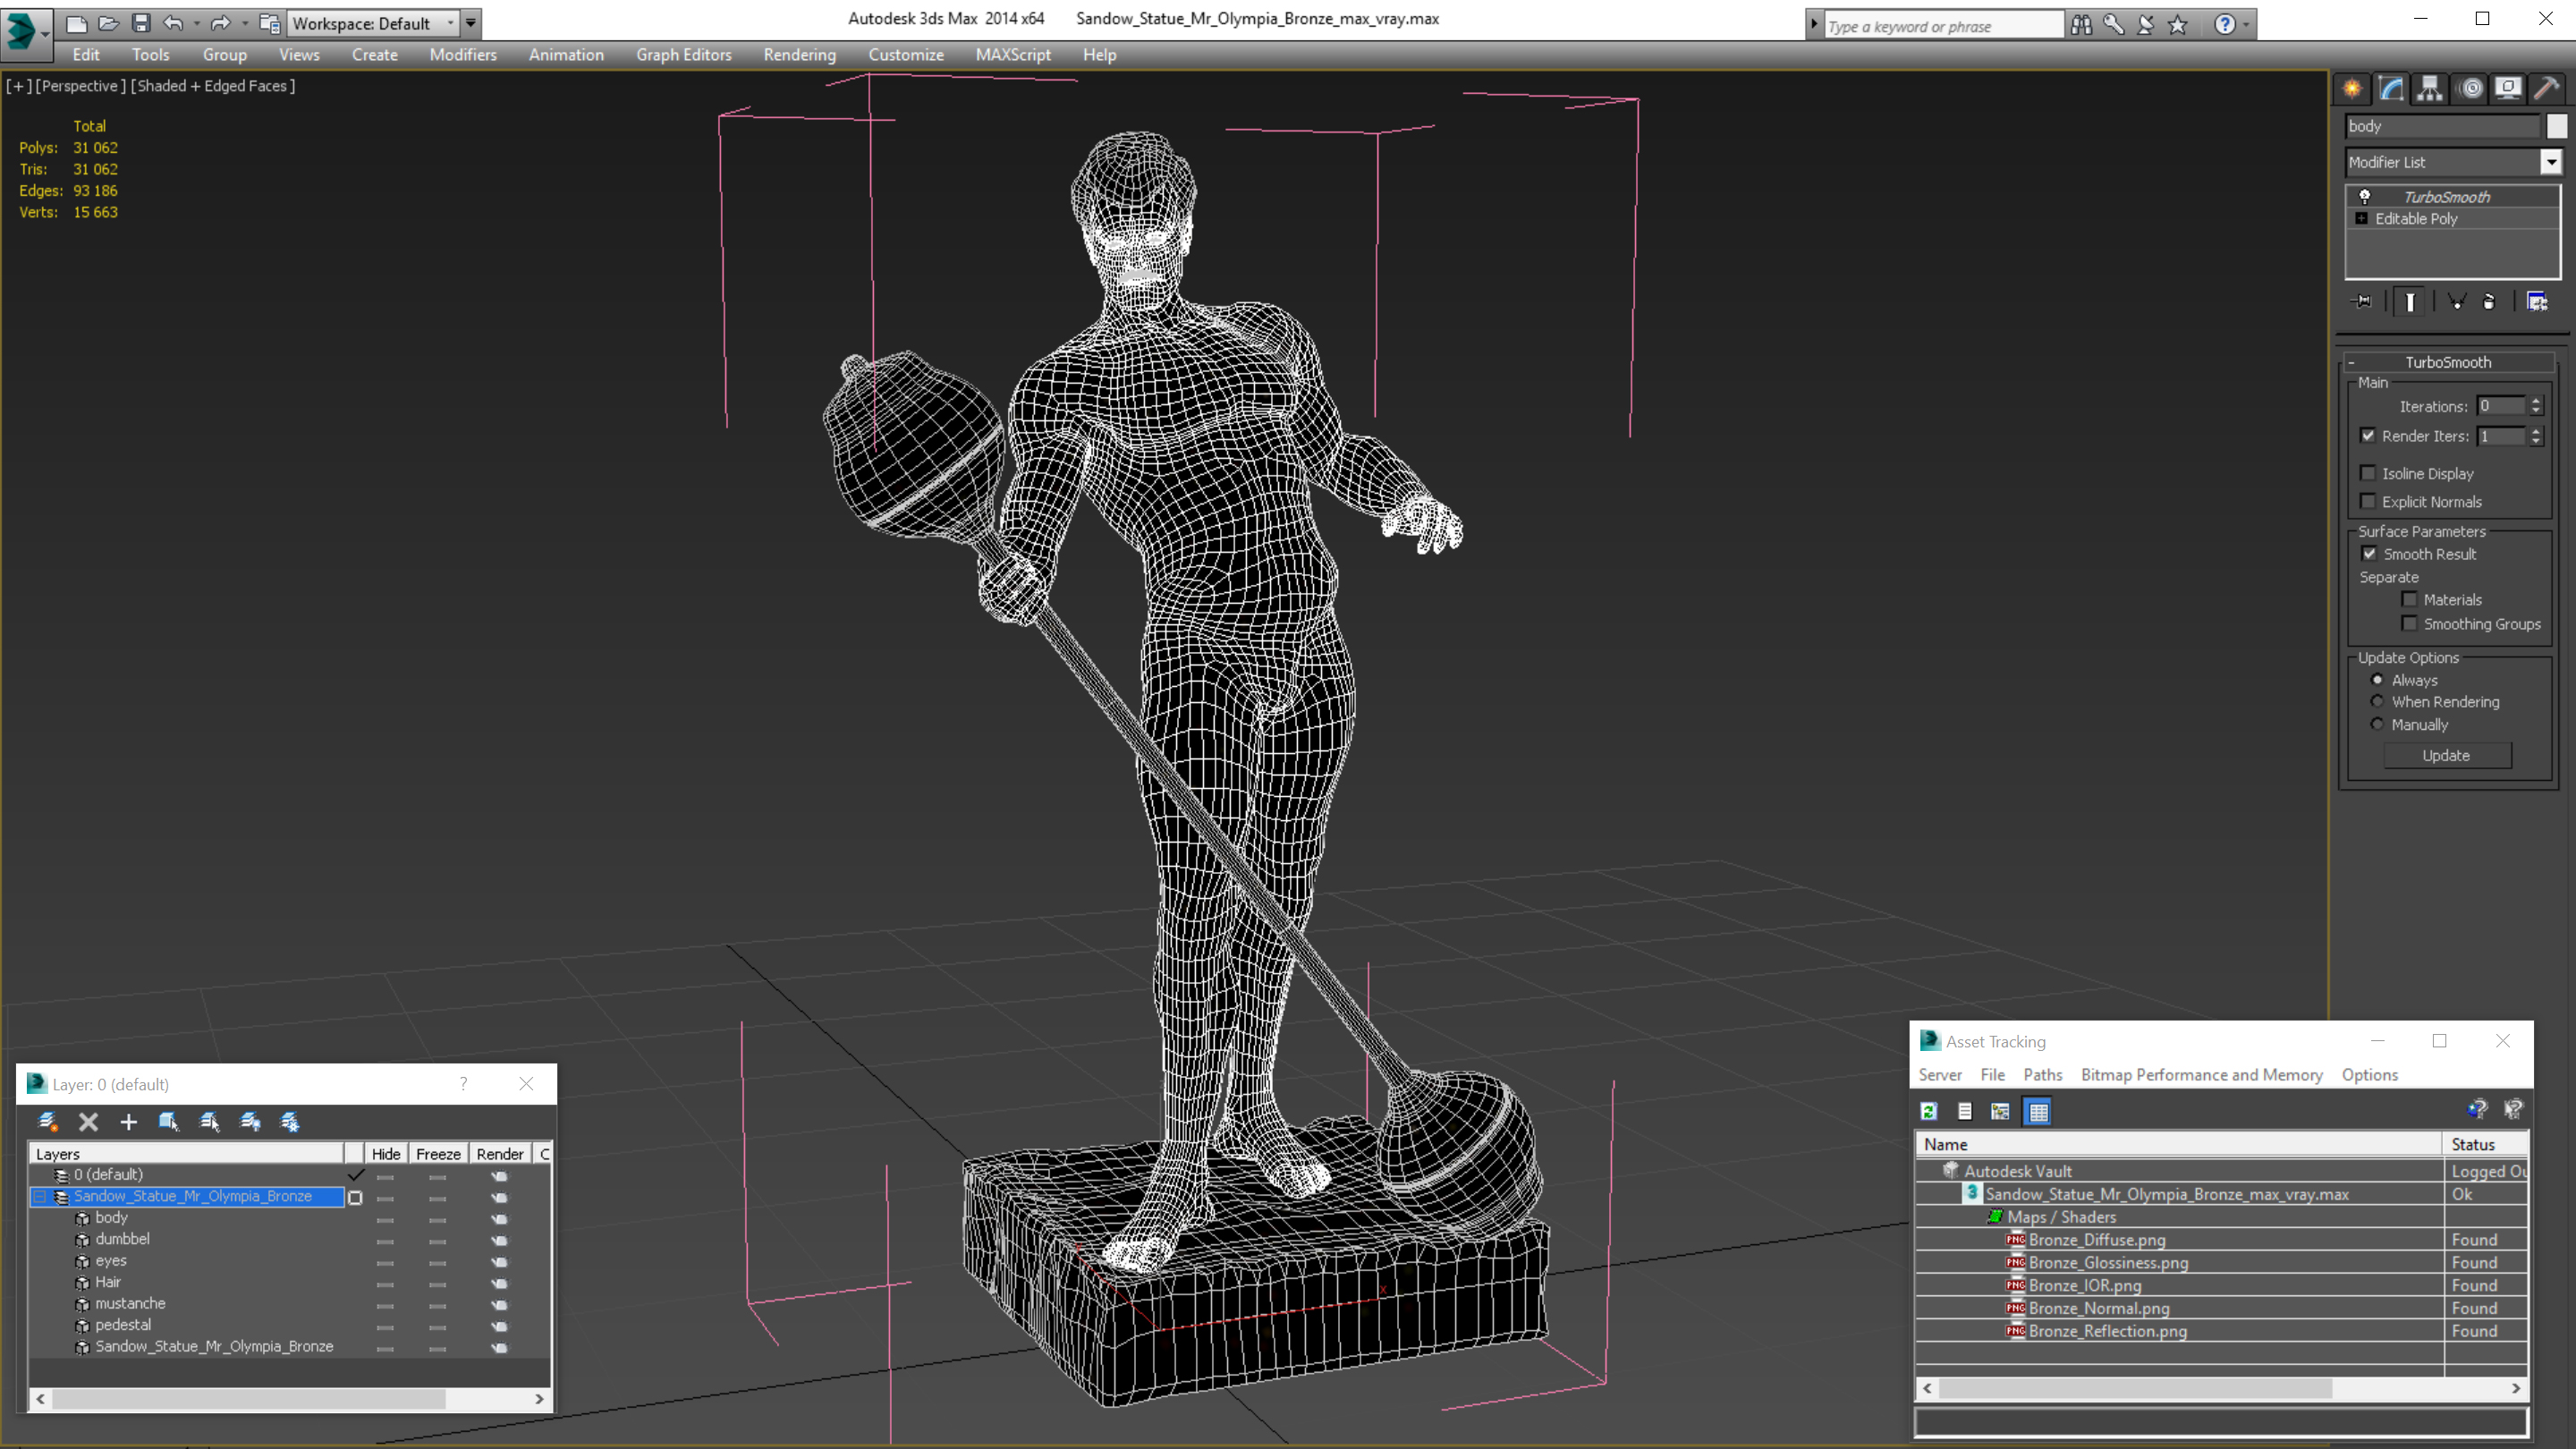Open Modifiers menu
Image resolution: width=2576 pixels, height=1449 pixels.
tap(463, 55)
